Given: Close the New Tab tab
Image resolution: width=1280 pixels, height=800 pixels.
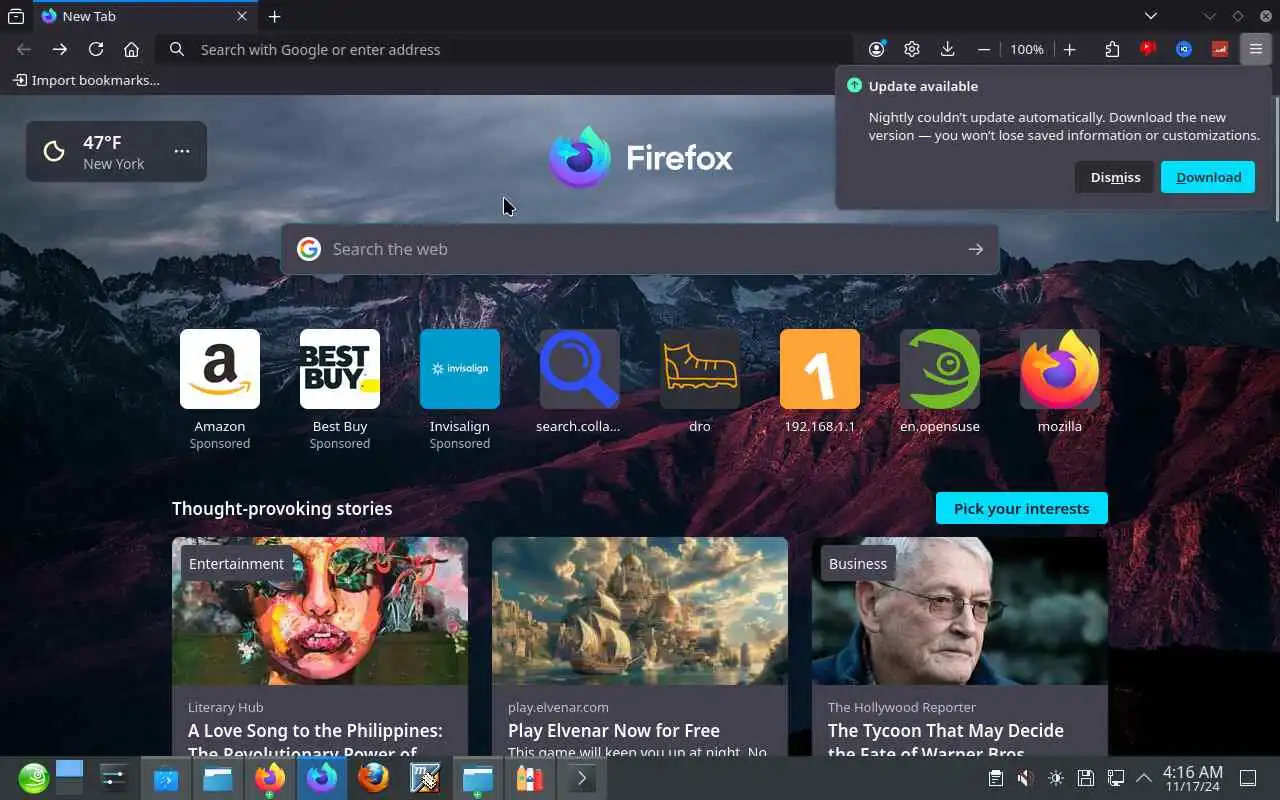Looking at the screenshot, I should pyautogui.click(x=242, y=16).
